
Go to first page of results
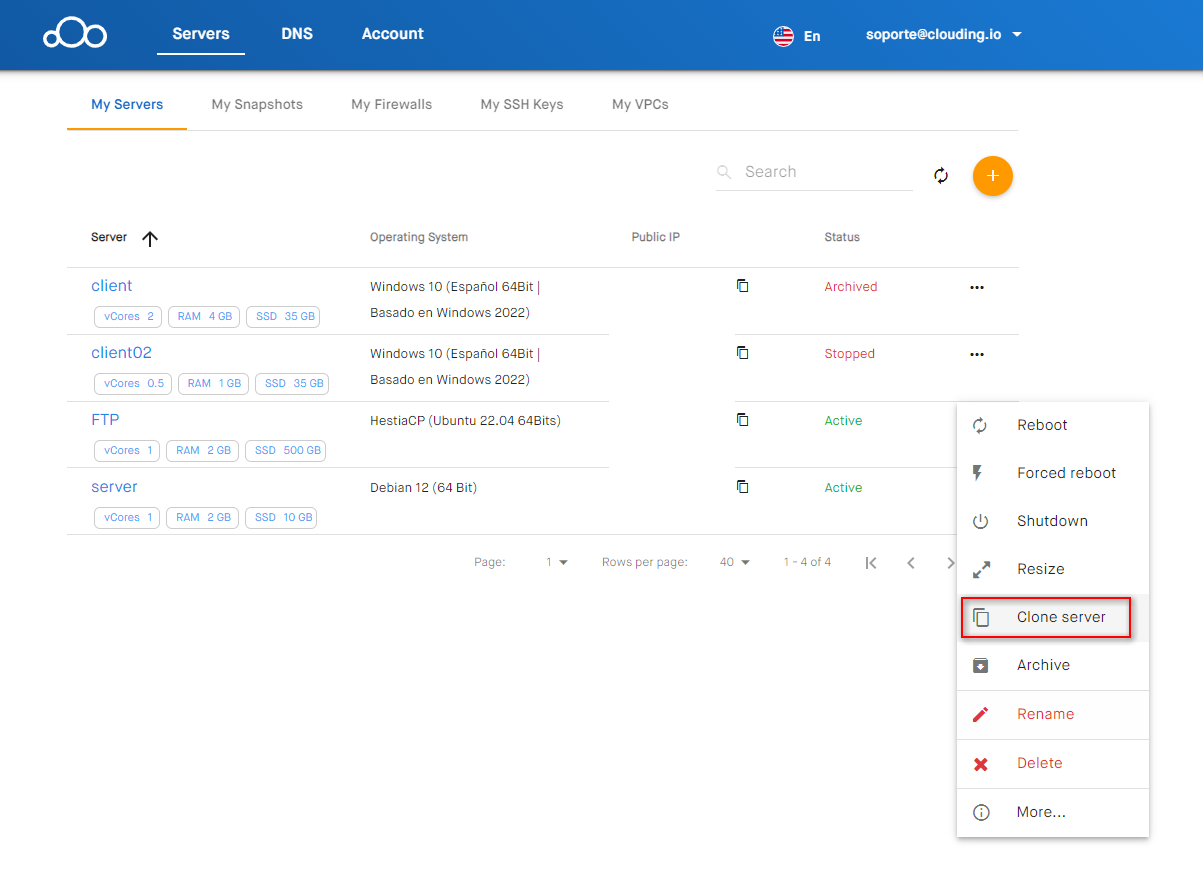pyautogui.click(x=871, y=563)
